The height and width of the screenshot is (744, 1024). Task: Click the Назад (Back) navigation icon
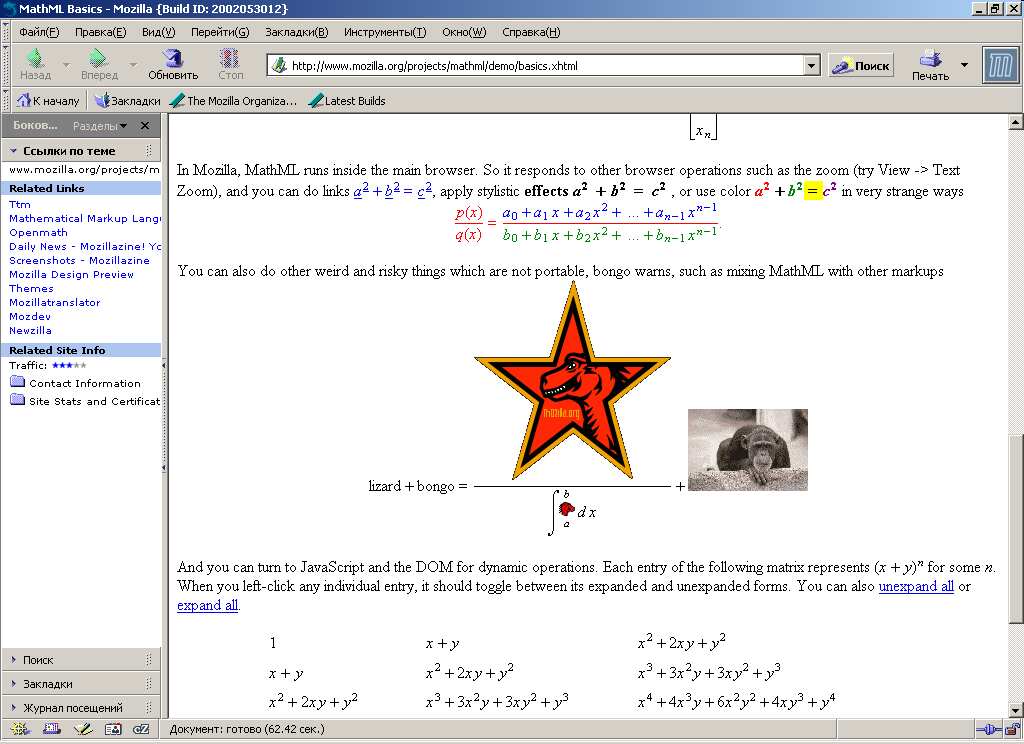35,64
